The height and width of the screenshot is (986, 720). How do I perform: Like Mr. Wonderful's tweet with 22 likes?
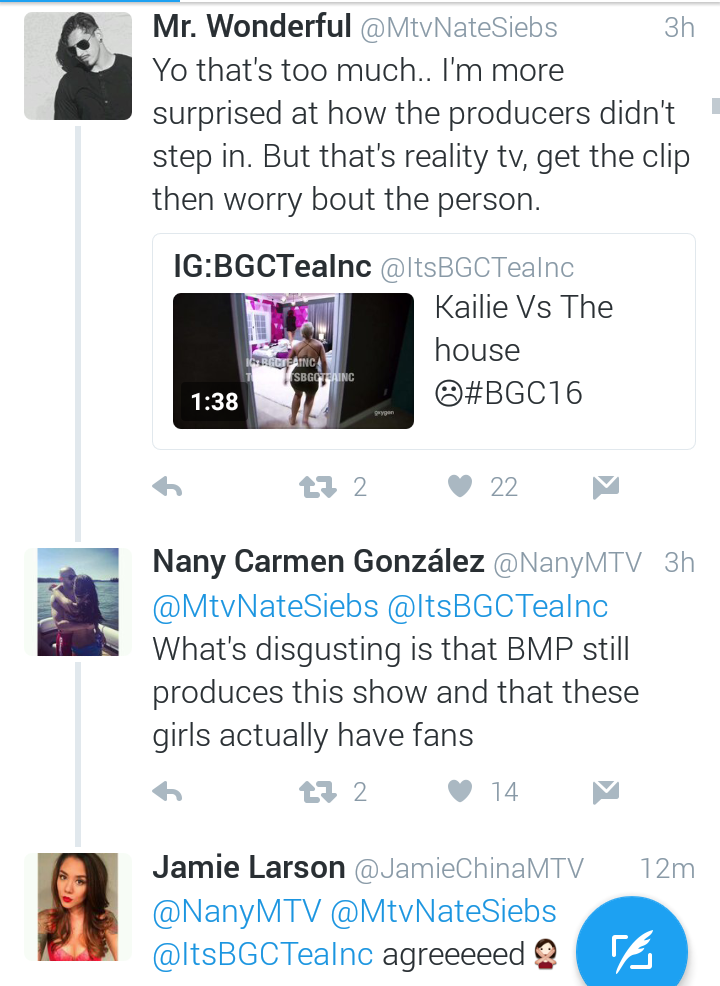tap(460, 486)
